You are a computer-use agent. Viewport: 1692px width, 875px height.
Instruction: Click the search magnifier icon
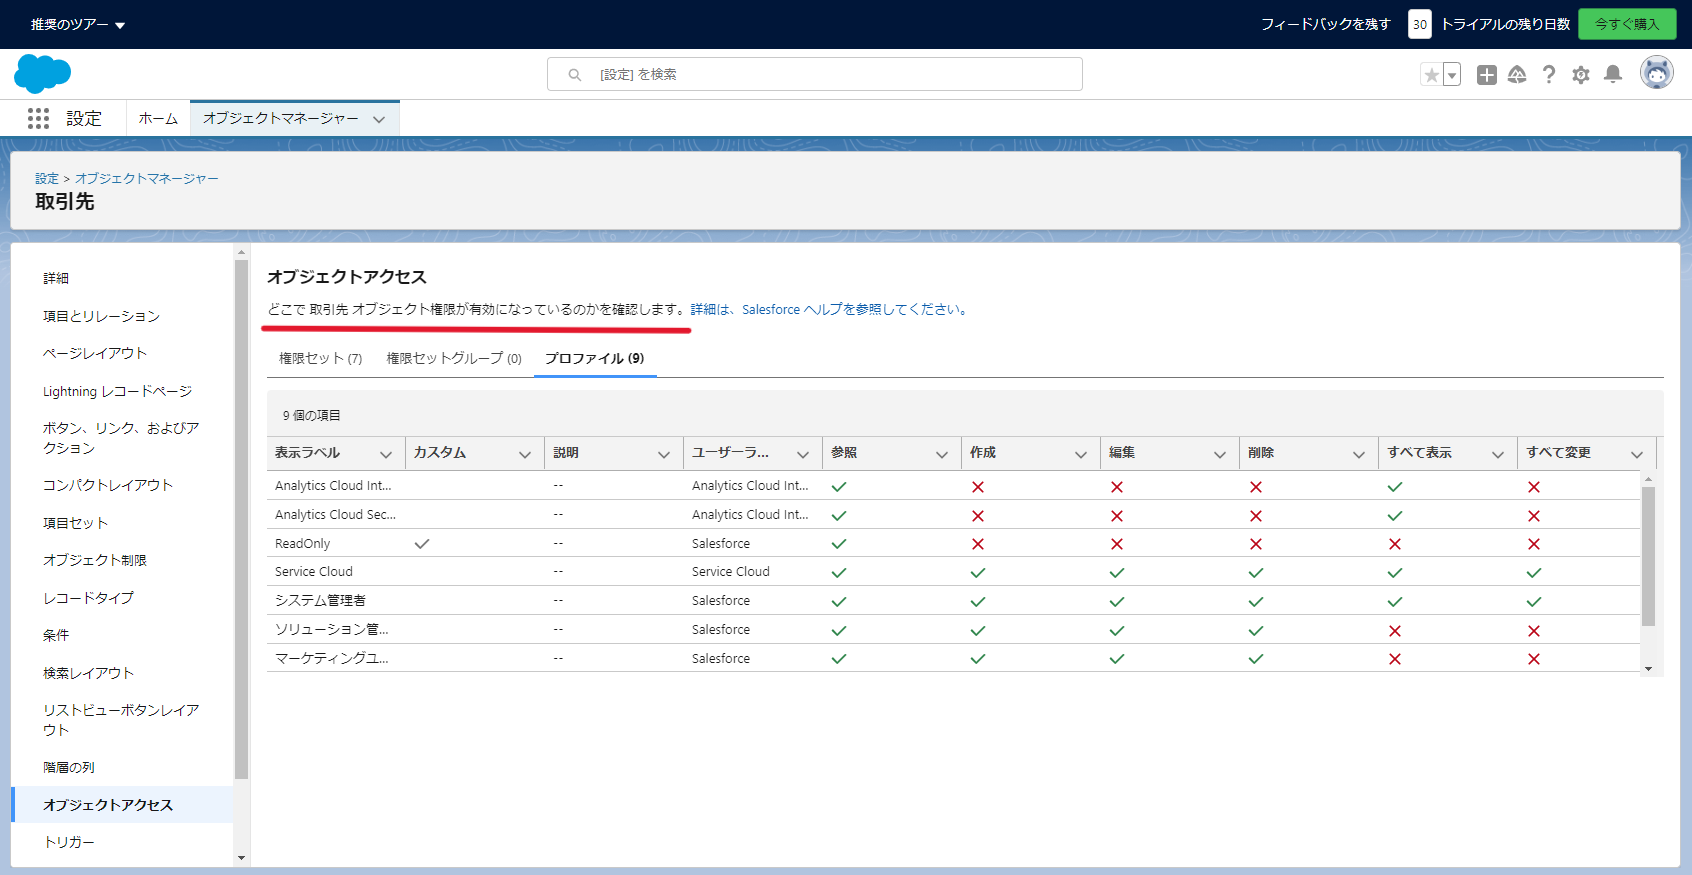575,75
